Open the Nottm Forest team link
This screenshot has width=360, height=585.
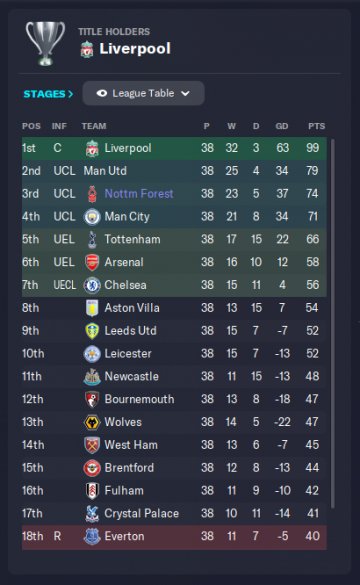pyautogui.click(x=139, y=194)
